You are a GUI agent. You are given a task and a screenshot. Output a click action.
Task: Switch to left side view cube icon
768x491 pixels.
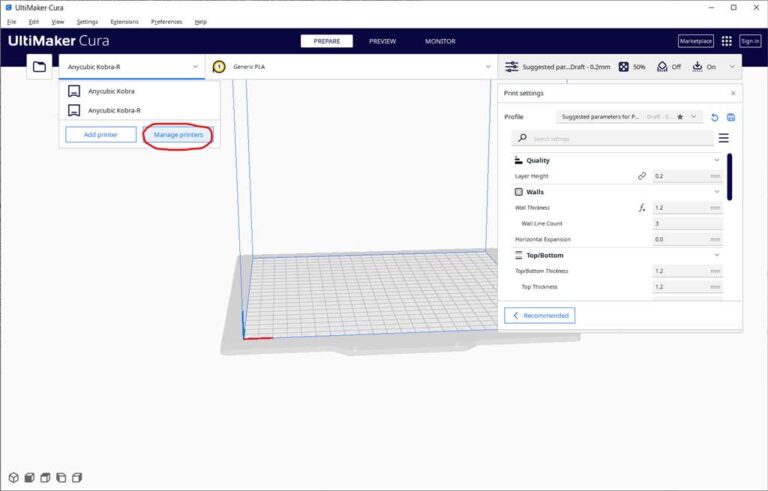tap(61, 477)
